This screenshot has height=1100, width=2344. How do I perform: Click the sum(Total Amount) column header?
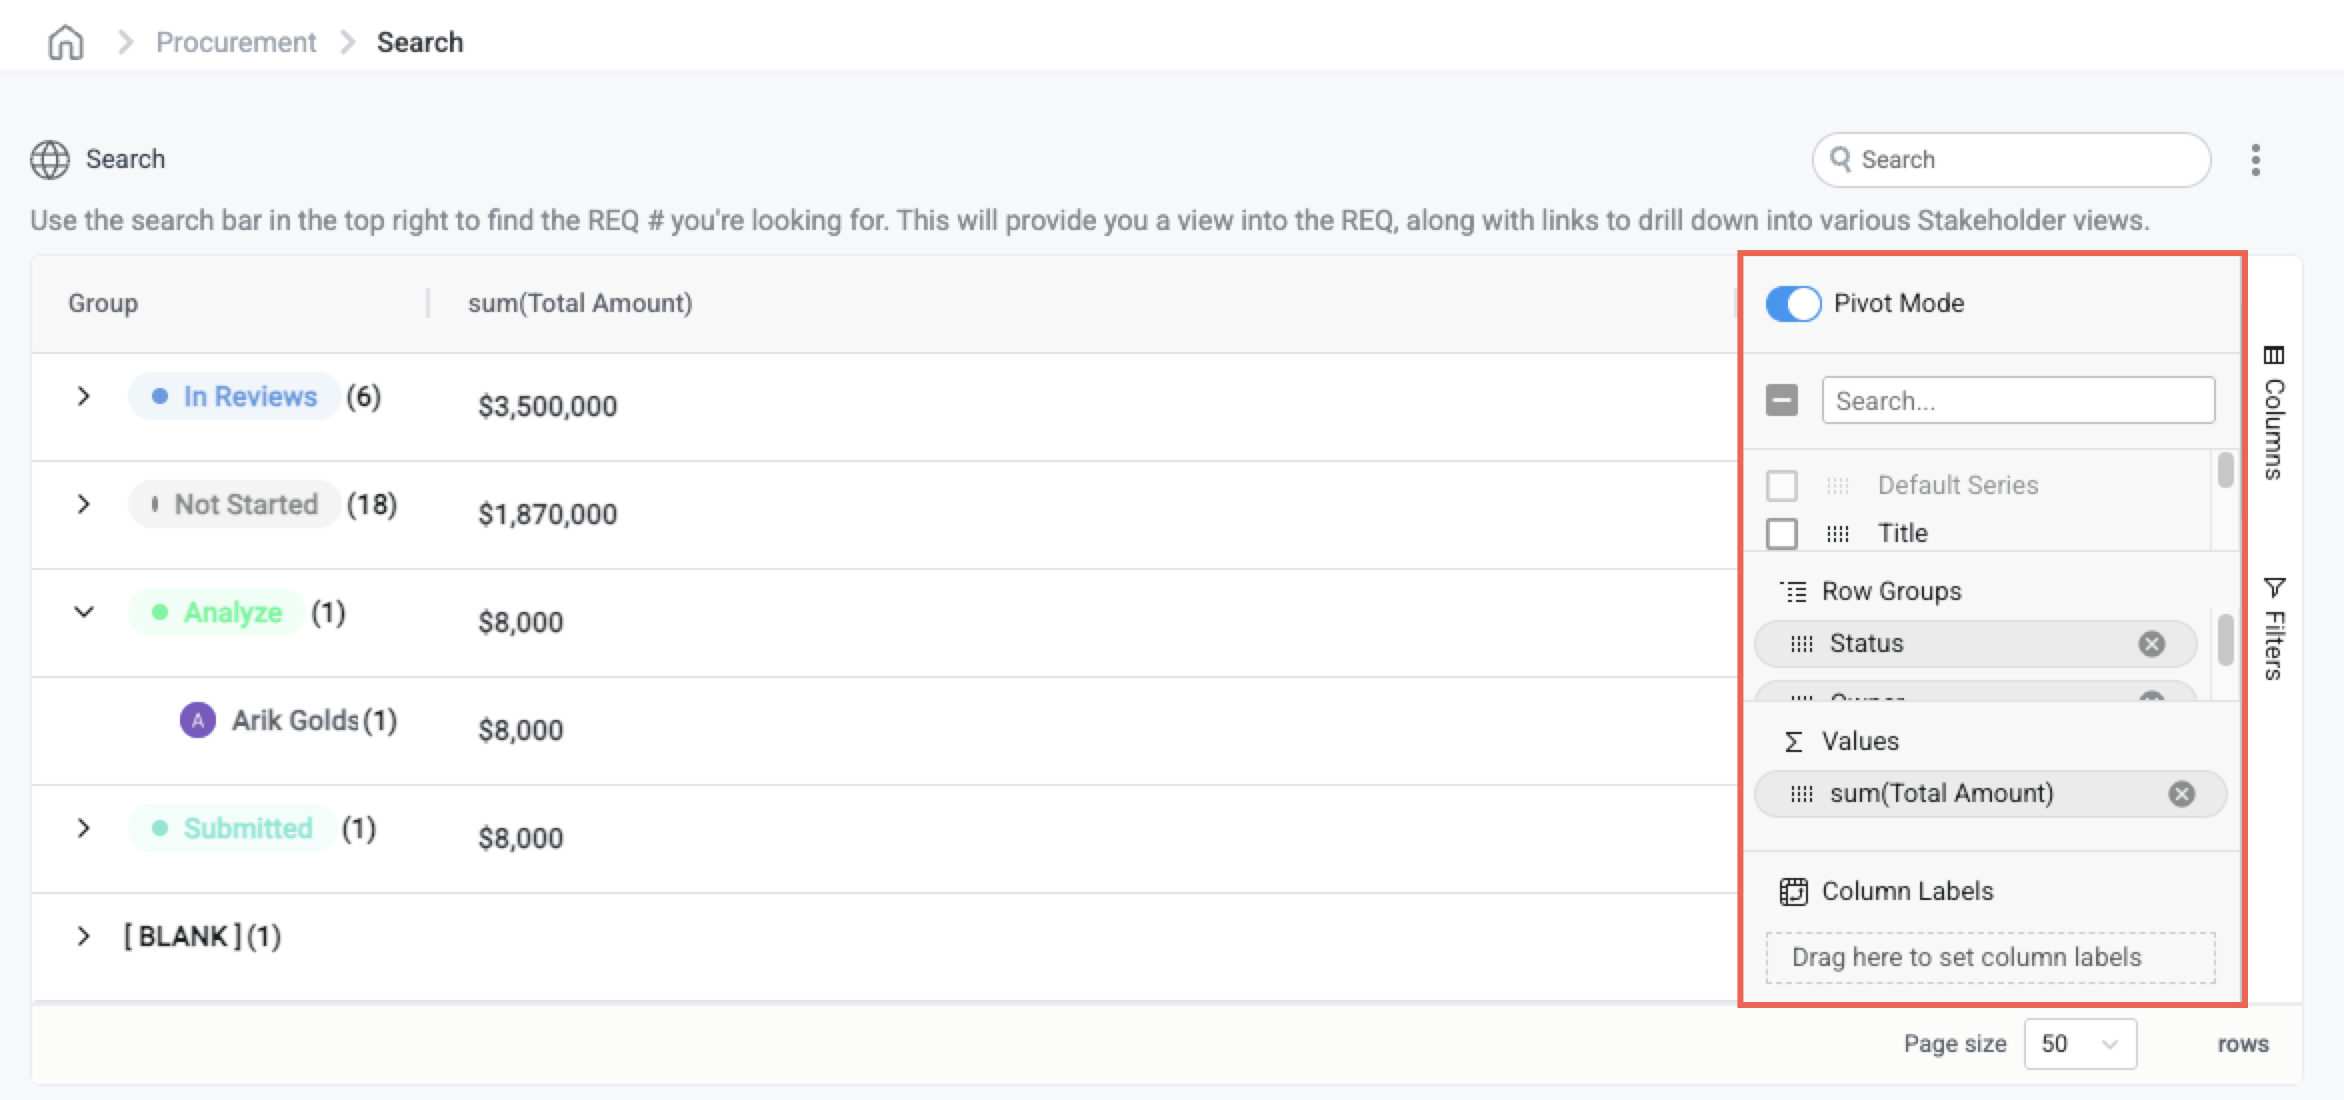pyautogui.click(x=580, y=304)
